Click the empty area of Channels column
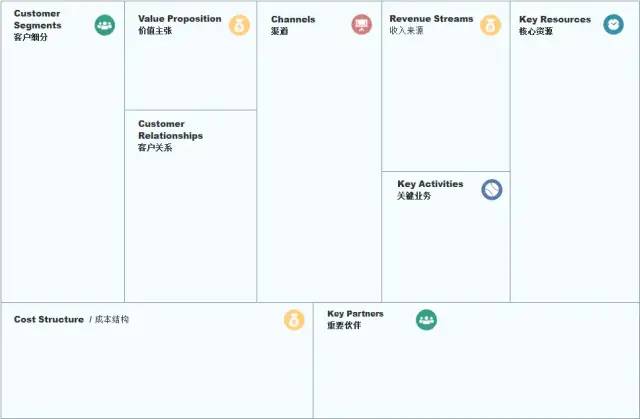This screenshot has width=640, height=419. click(319, 171)
